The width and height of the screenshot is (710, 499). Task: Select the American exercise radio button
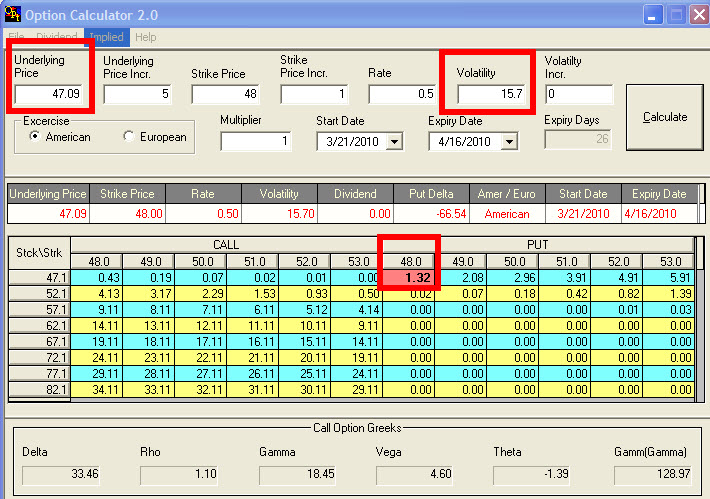point(36,137)
